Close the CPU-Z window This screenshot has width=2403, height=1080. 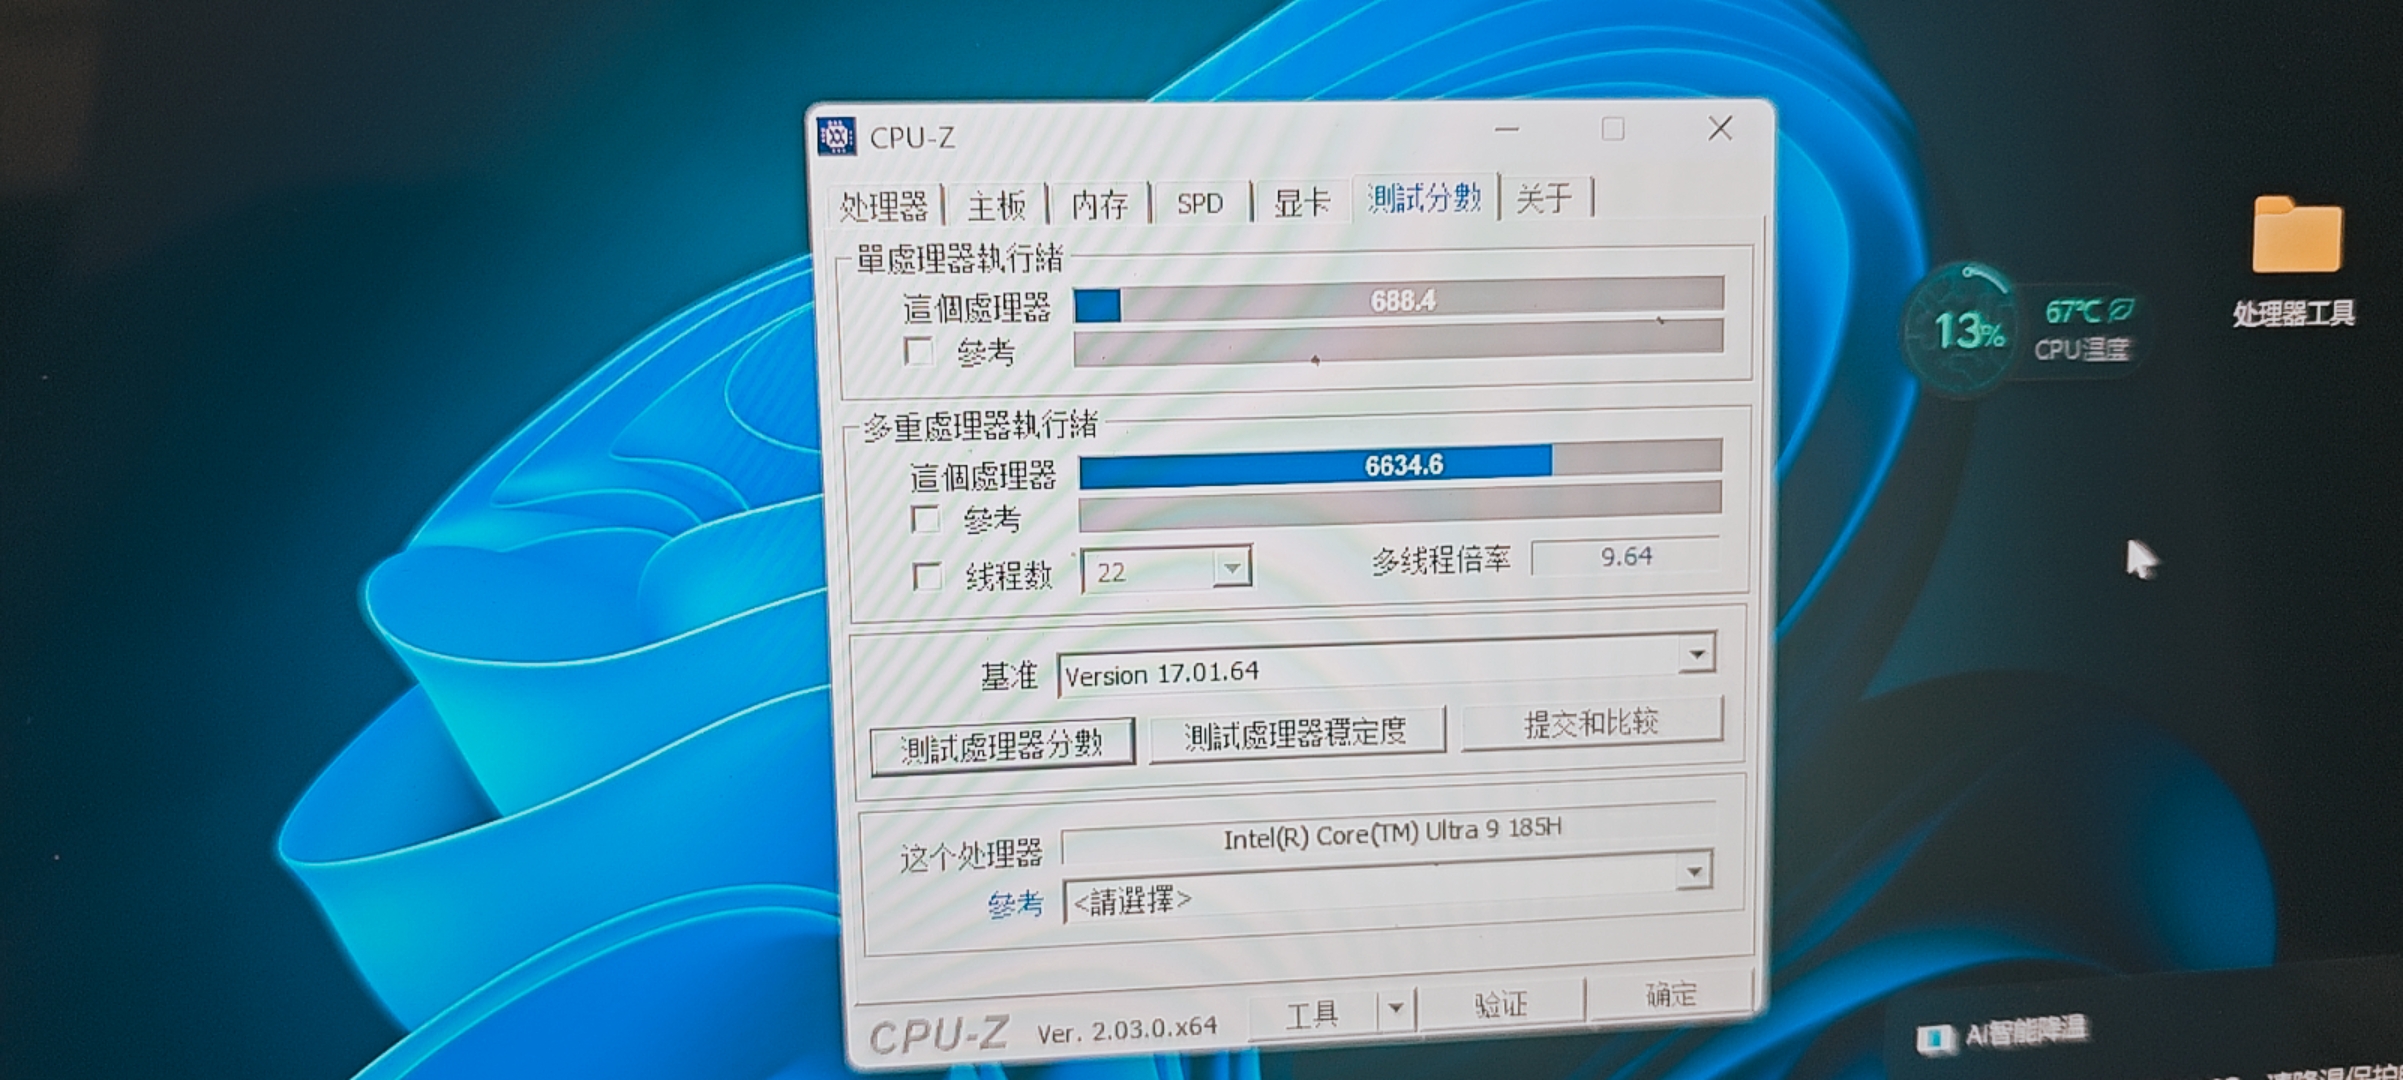coord(1720,128)
